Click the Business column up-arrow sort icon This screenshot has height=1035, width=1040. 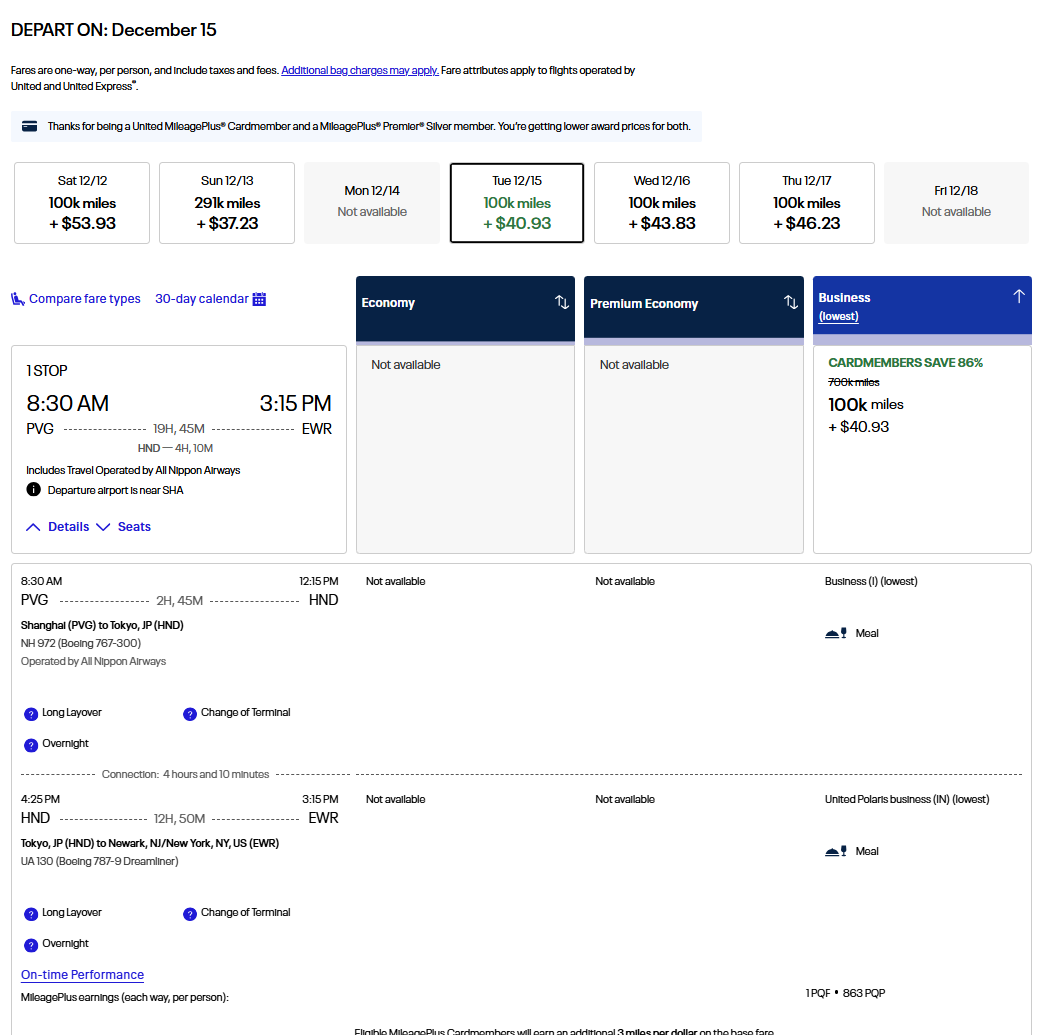click(1019, 297)
